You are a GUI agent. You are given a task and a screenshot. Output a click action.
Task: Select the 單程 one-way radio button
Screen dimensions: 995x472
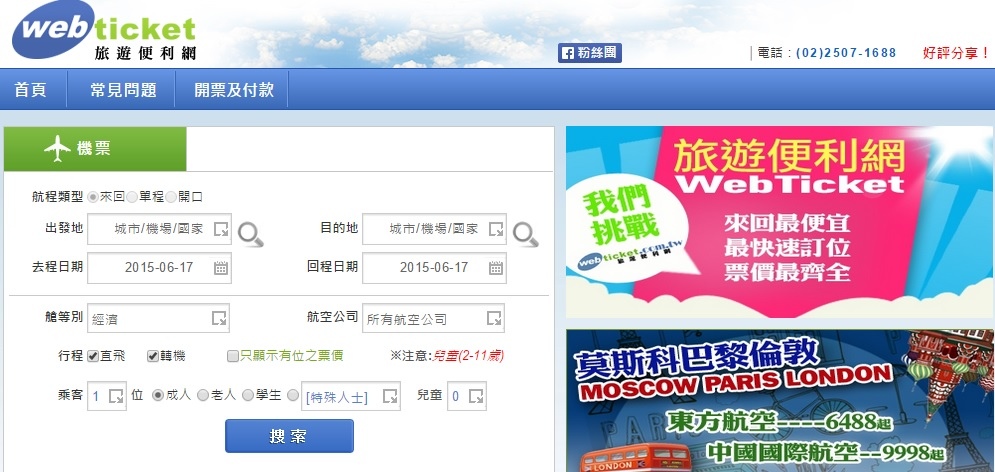pos(132,197)
